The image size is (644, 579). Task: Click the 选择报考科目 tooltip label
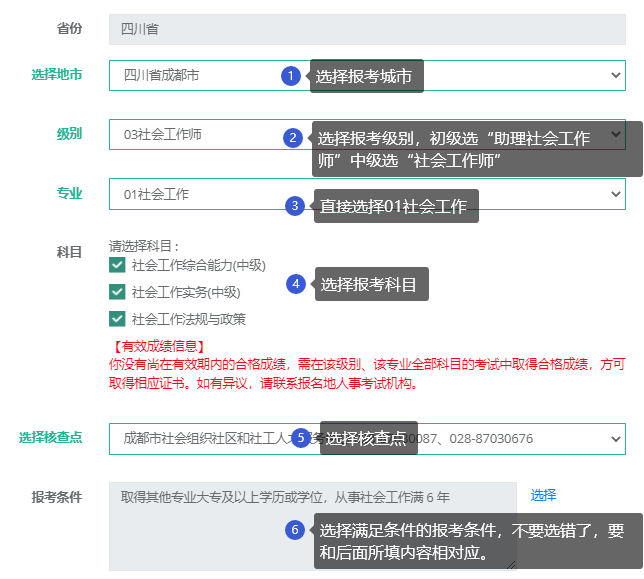(369, 285)
